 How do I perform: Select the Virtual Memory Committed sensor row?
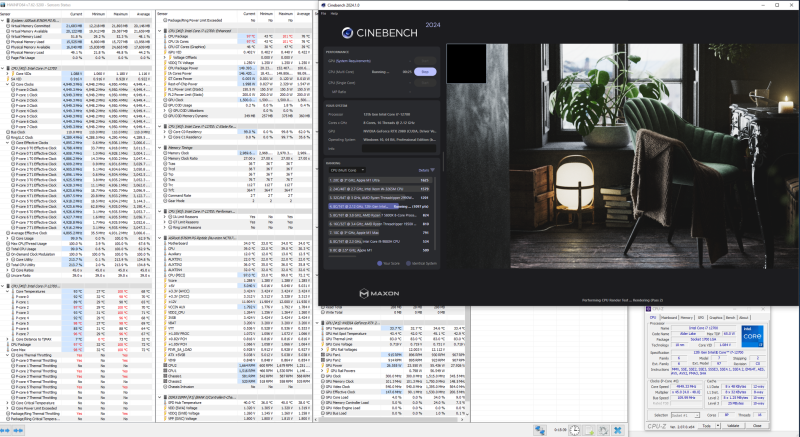click(77, 26)
